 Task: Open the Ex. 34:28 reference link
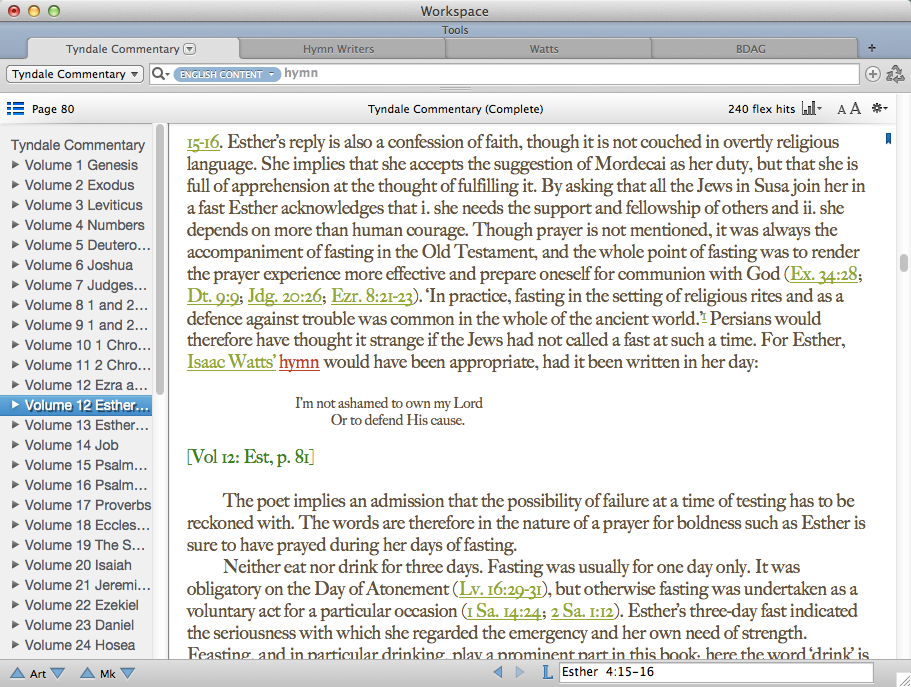pyautogui.click(x=824, y=274)
